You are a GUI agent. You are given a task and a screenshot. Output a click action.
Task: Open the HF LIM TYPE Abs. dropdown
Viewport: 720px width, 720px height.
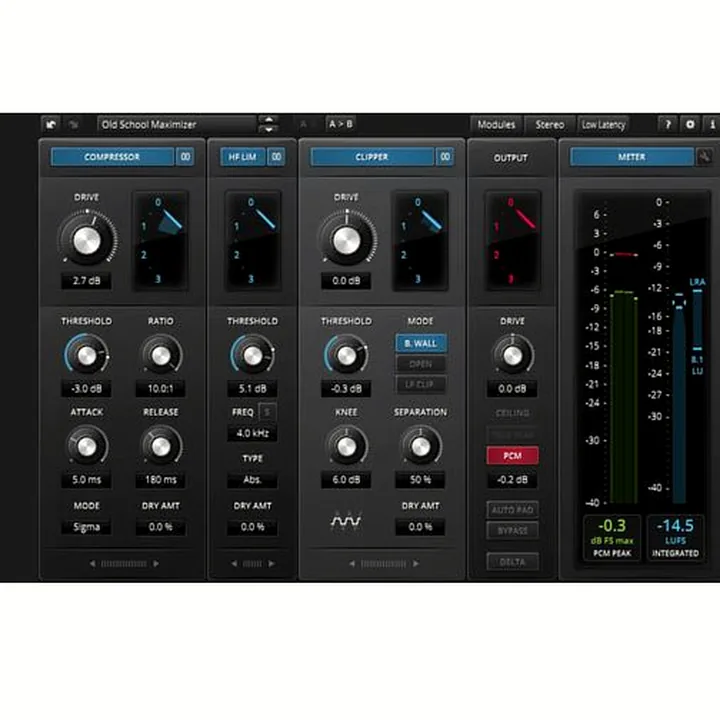(252, 480)
